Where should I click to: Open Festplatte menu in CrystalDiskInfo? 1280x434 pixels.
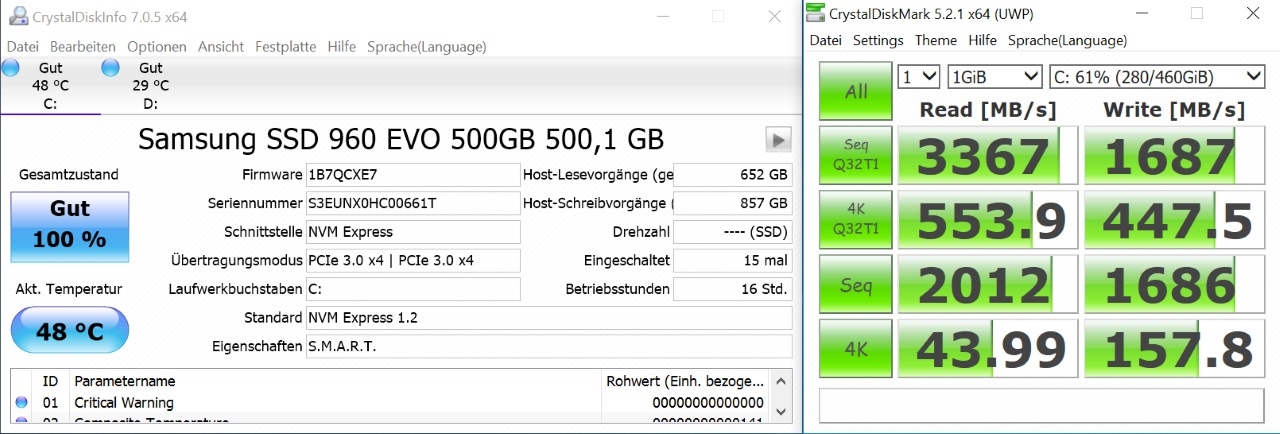pyautogui.click(x=286, y=47)
